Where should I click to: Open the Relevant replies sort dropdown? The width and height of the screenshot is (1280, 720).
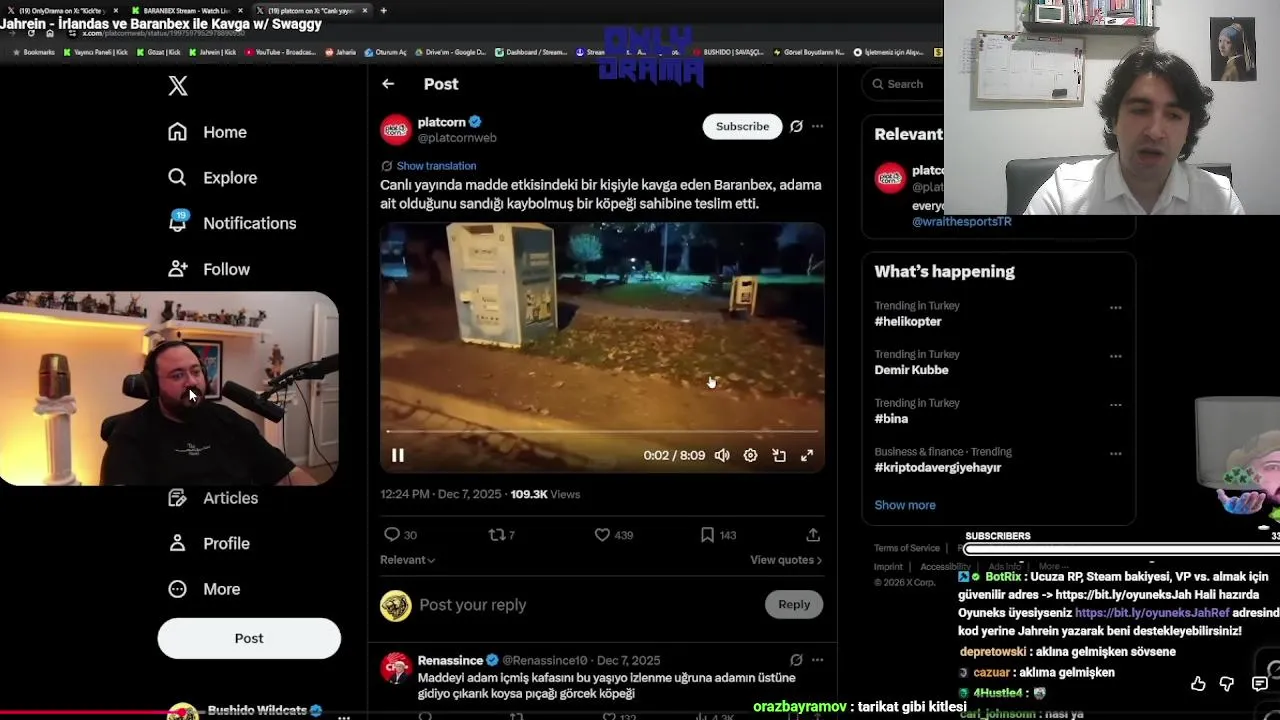408,560
